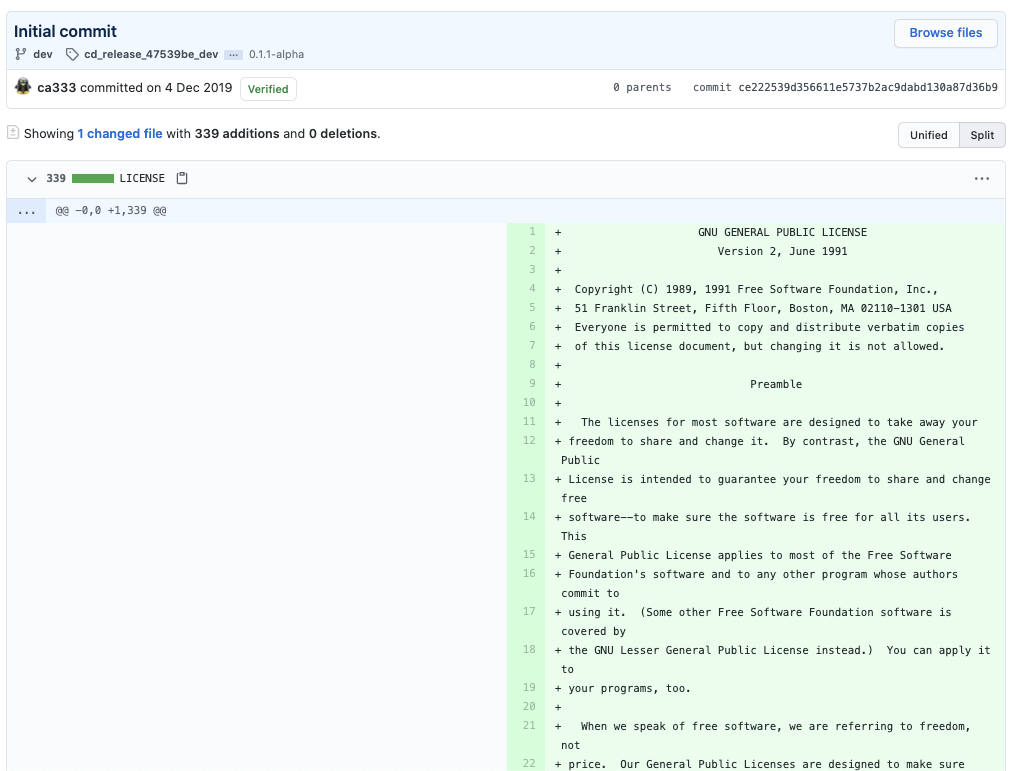Expand hidden lines in diff hunk header
1011x771 pixels.
point(26,211)
